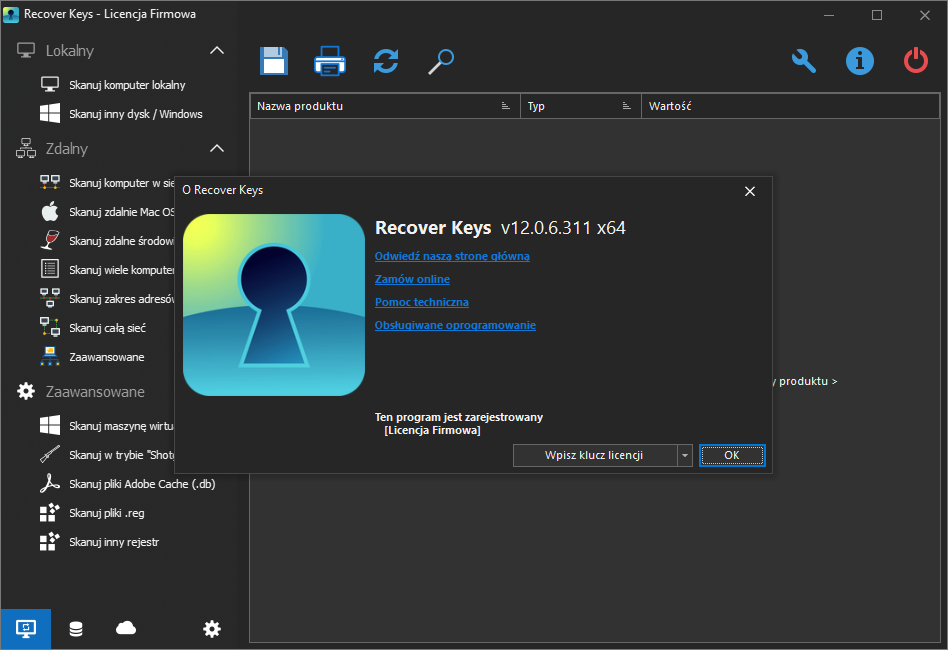The width and height of the screenshot is (948, 650).
Task: Select Skanuj inny dysk / Windows text
Action: (135, 114)
